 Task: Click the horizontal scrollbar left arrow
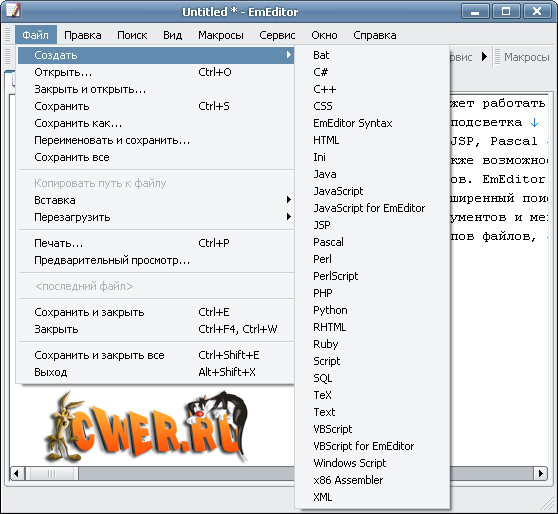click(16, 473)
